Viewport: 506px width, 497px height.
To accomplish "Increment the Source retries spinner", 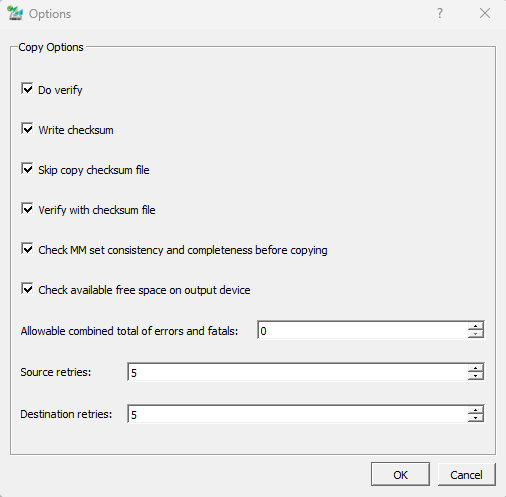I will [x=476, y=368].
